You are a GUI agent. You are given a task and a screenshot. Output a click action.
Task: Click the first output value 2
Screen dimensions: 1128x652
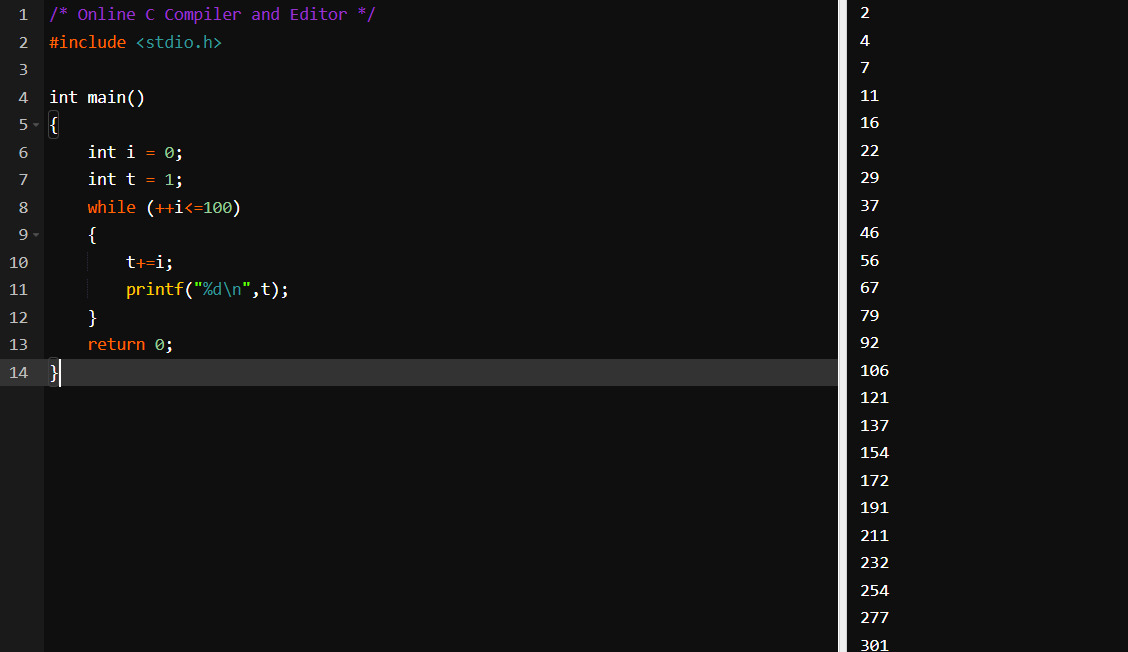tap(865, 13)
